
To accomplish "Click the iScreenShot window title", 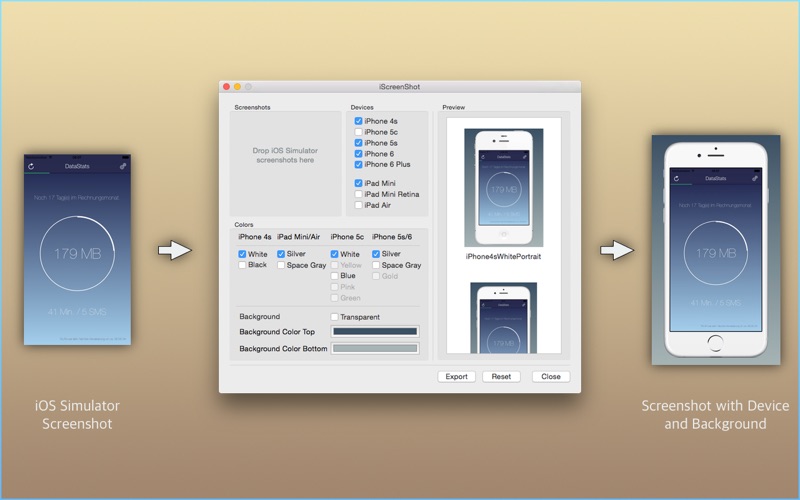I will click(399, 87).
